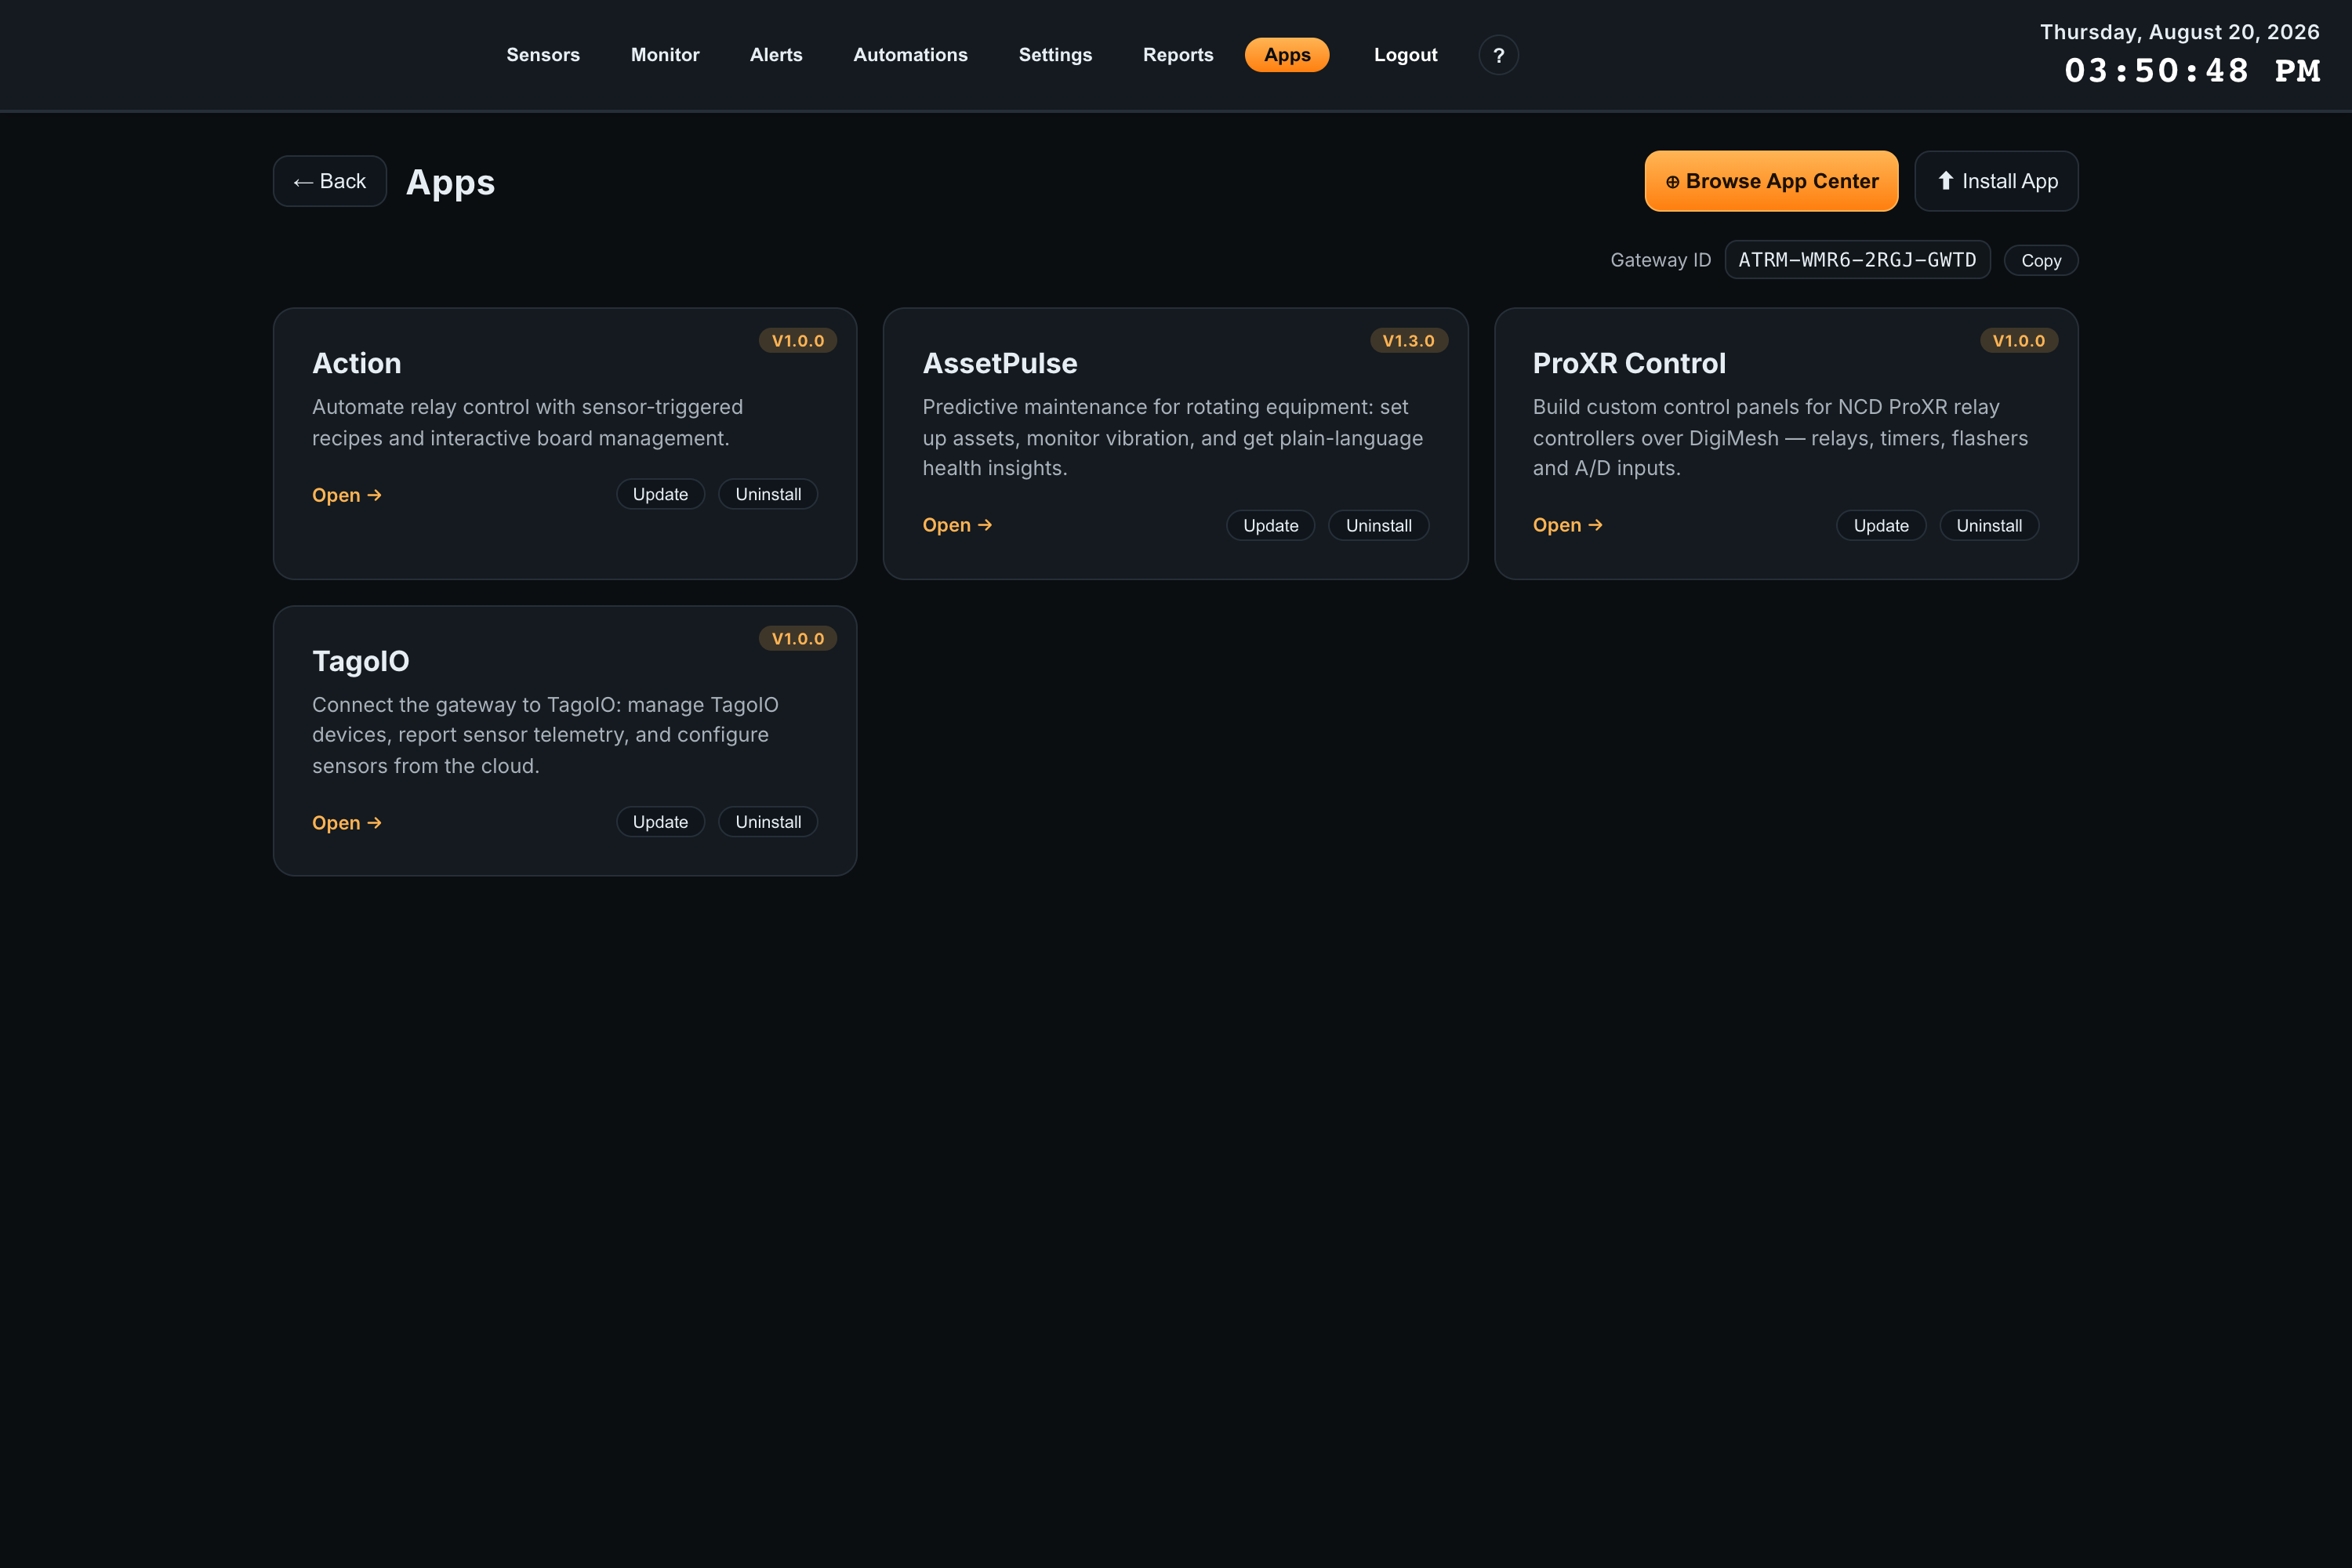This screenshot has width=2352, height=1568.
Task: Open Automations in the top navigation
Action: click(x=910, y=55)
